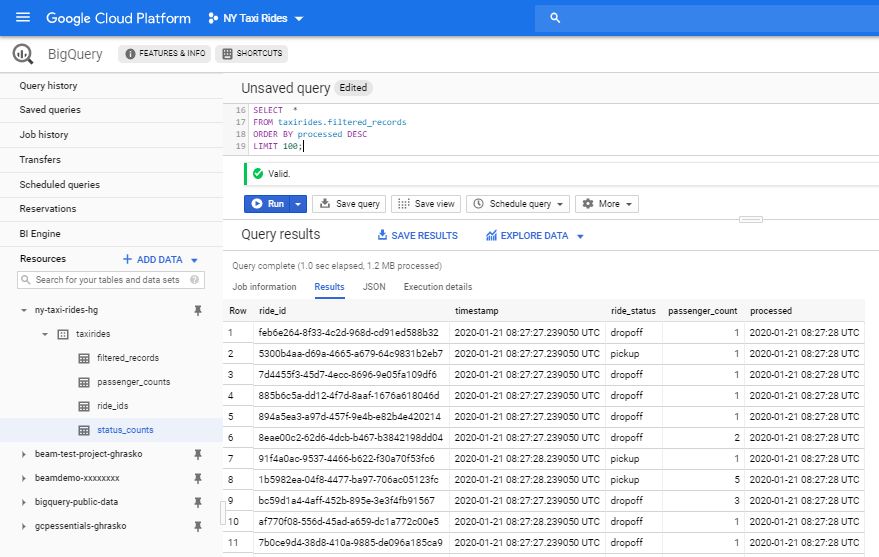Expand the beamdemo-xxxxxxxx project
This screenshot has height=557, width=879.
click(24, 479)
